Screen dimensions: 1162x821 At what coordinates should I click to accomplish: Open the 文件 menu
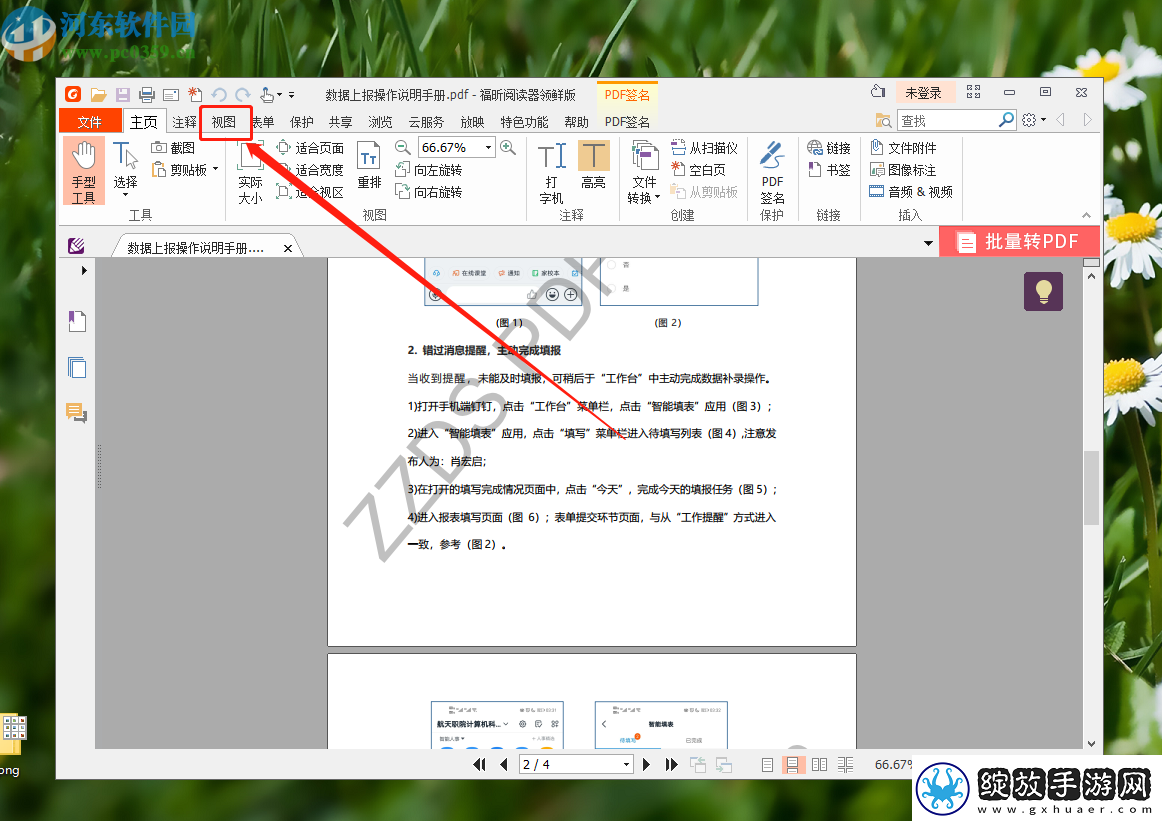pyautogui.click(x=90, y=122)
